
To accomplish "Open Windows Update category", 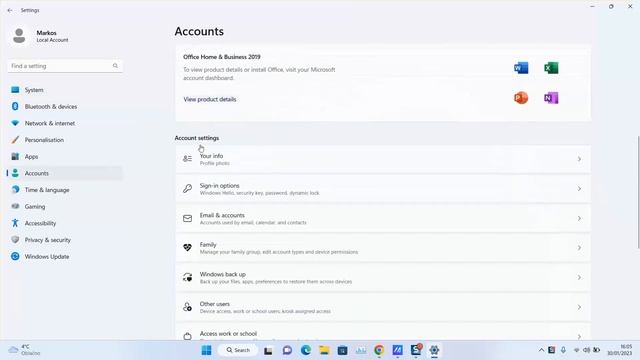I will pos(65,257).
